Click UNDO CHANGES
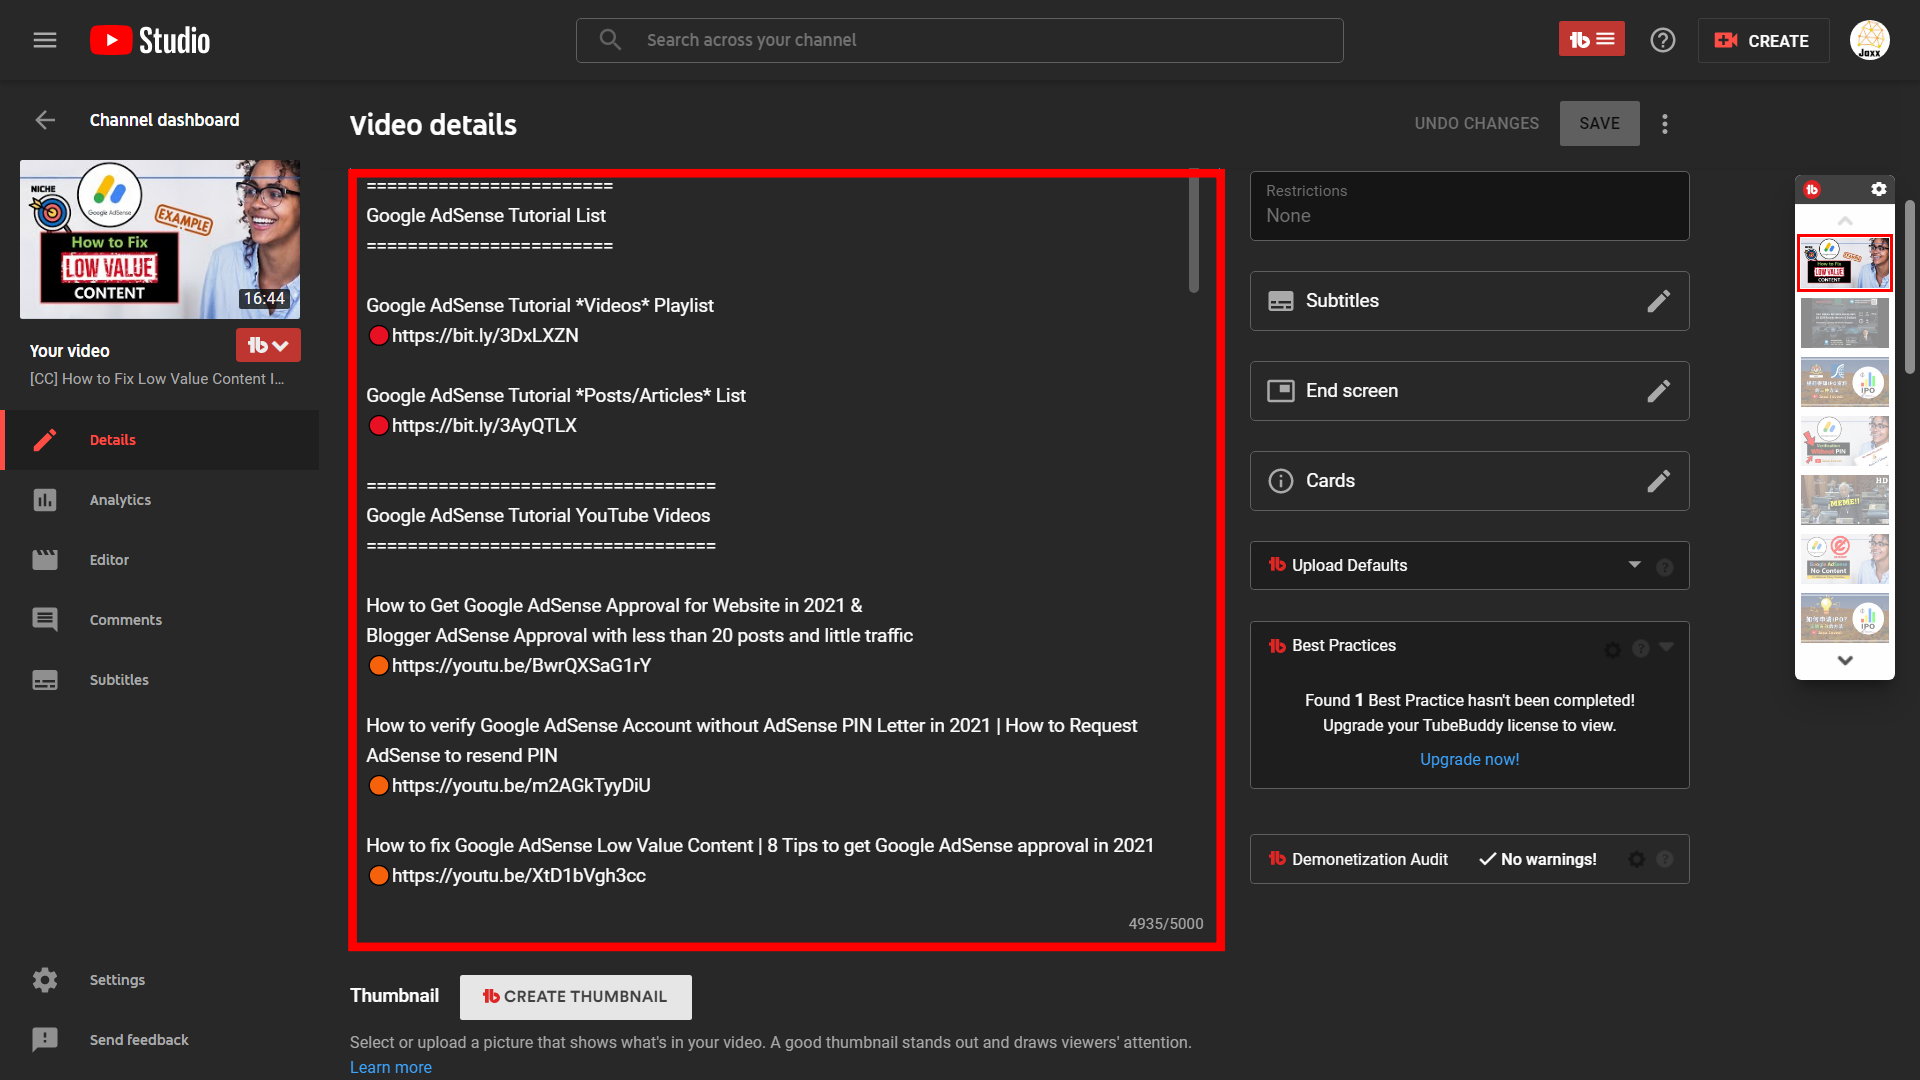Image resolution: width=1920 pixels, height=1080 pixels. pos(1476,124)
